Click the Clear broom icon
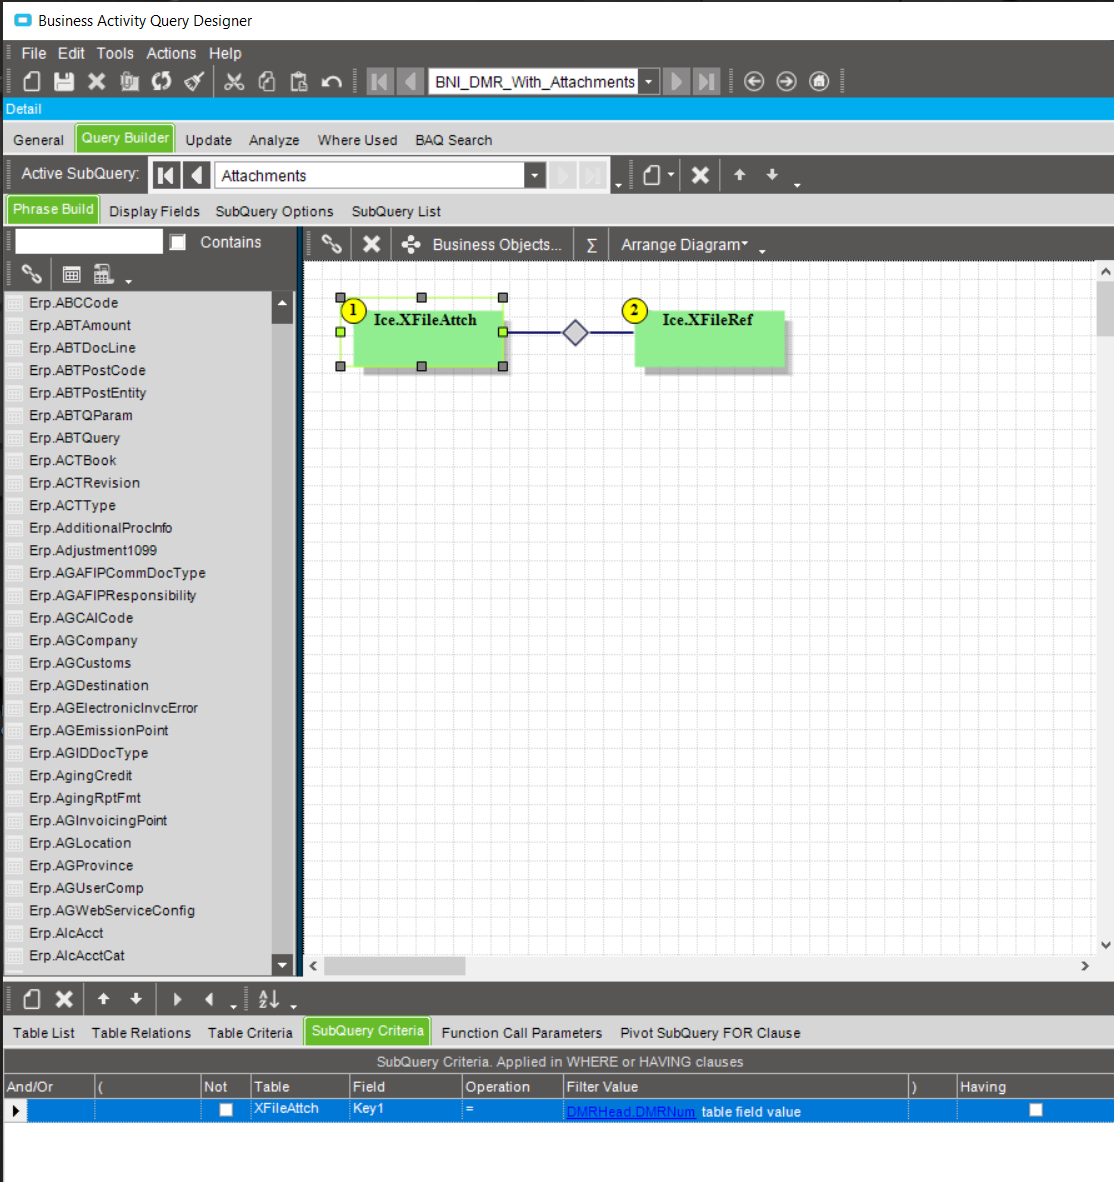This screenshot has width=1114, height=1182. point(194,81)
